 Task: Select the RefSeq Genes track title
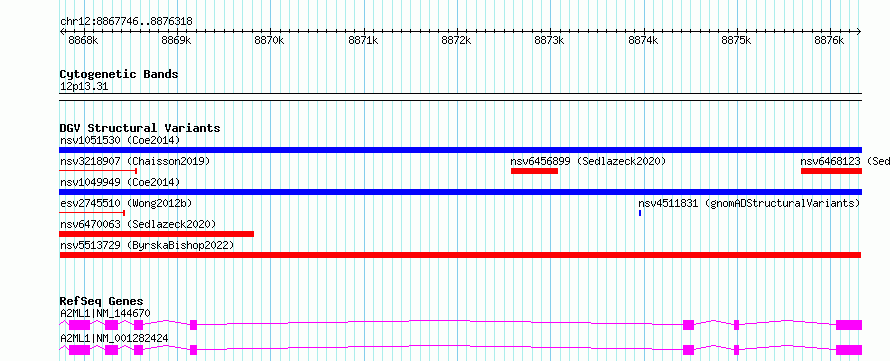(x=102, y=301)
